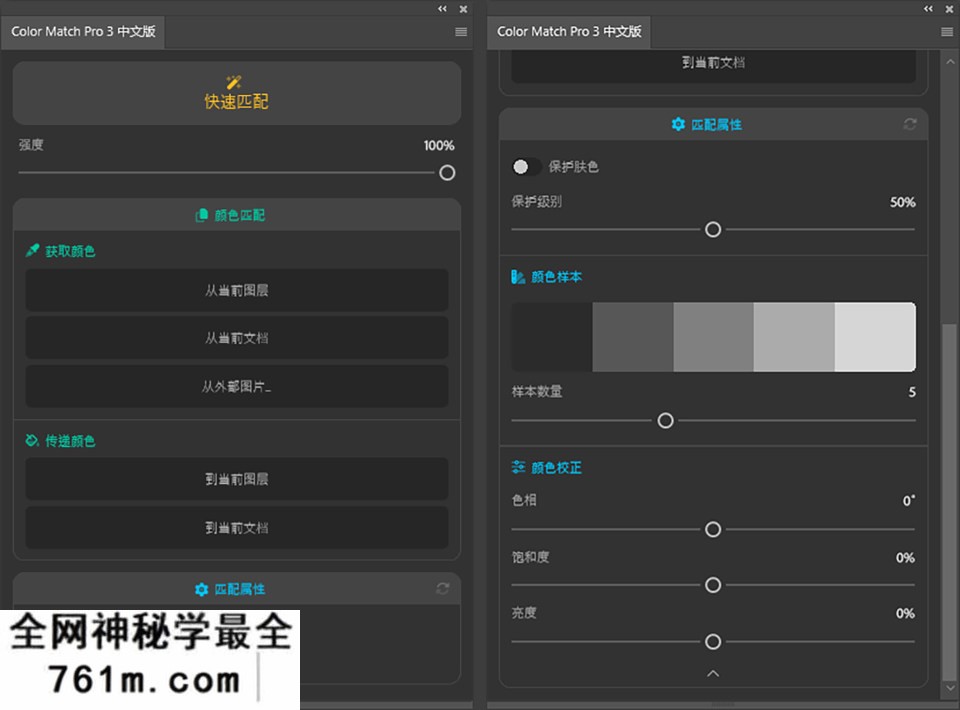
Task: Click the 颜色样本 swatch icon
Action: (x=518, y=277)
